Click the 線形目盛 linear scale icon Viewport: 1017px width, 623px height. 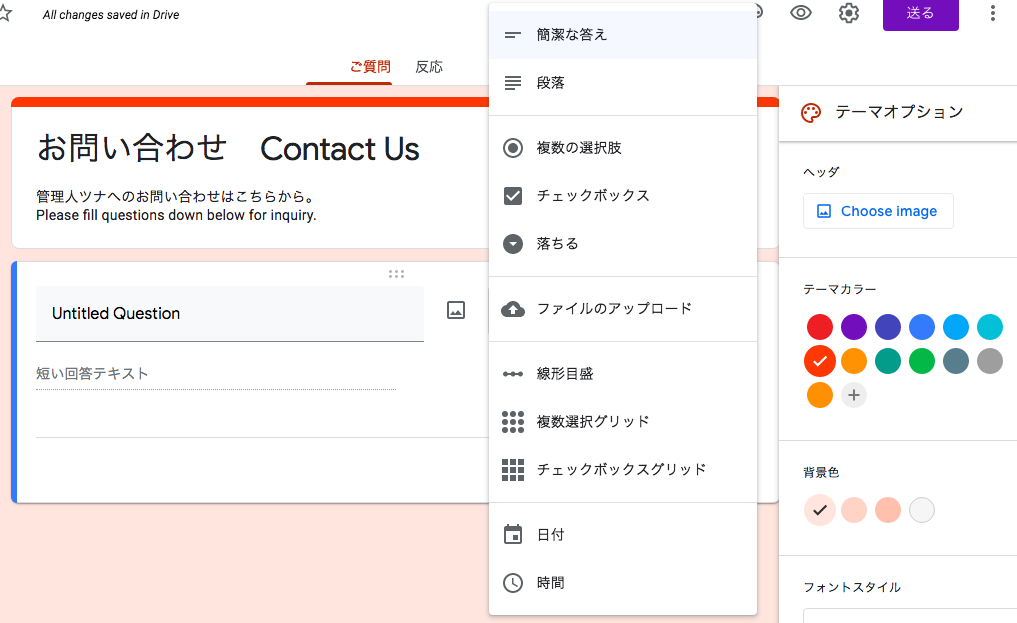pyautogui.click(x=513, y=375)
